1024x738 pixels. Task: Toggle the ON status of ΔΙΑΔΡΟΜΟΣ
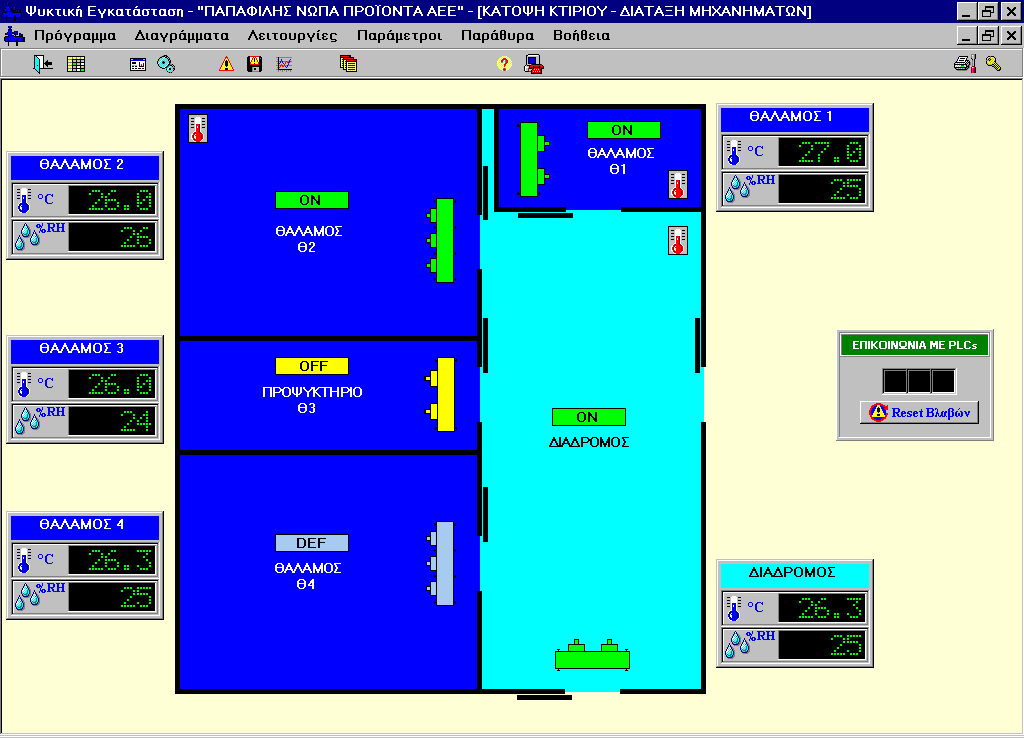588,417
